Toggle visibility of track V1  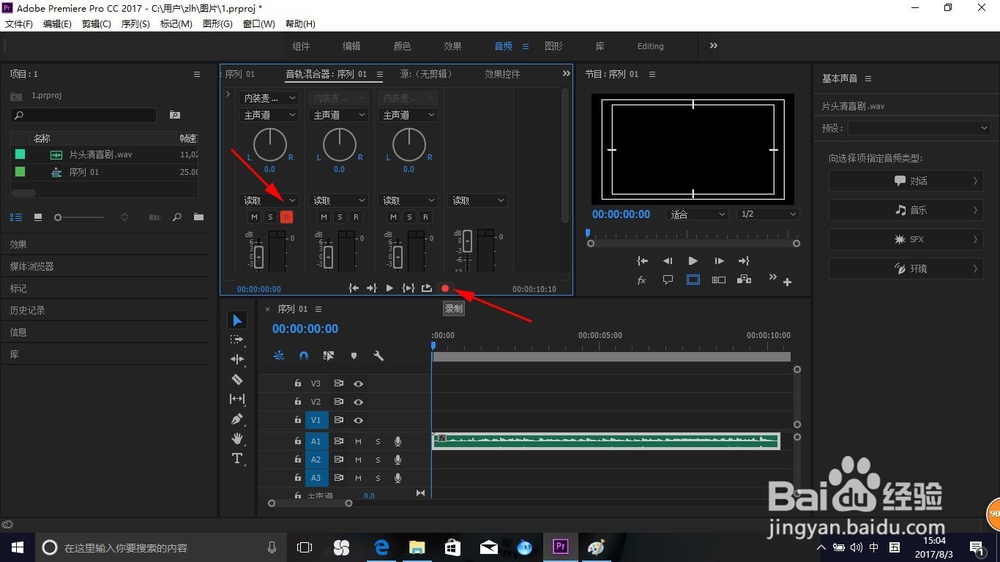point(358,420)
